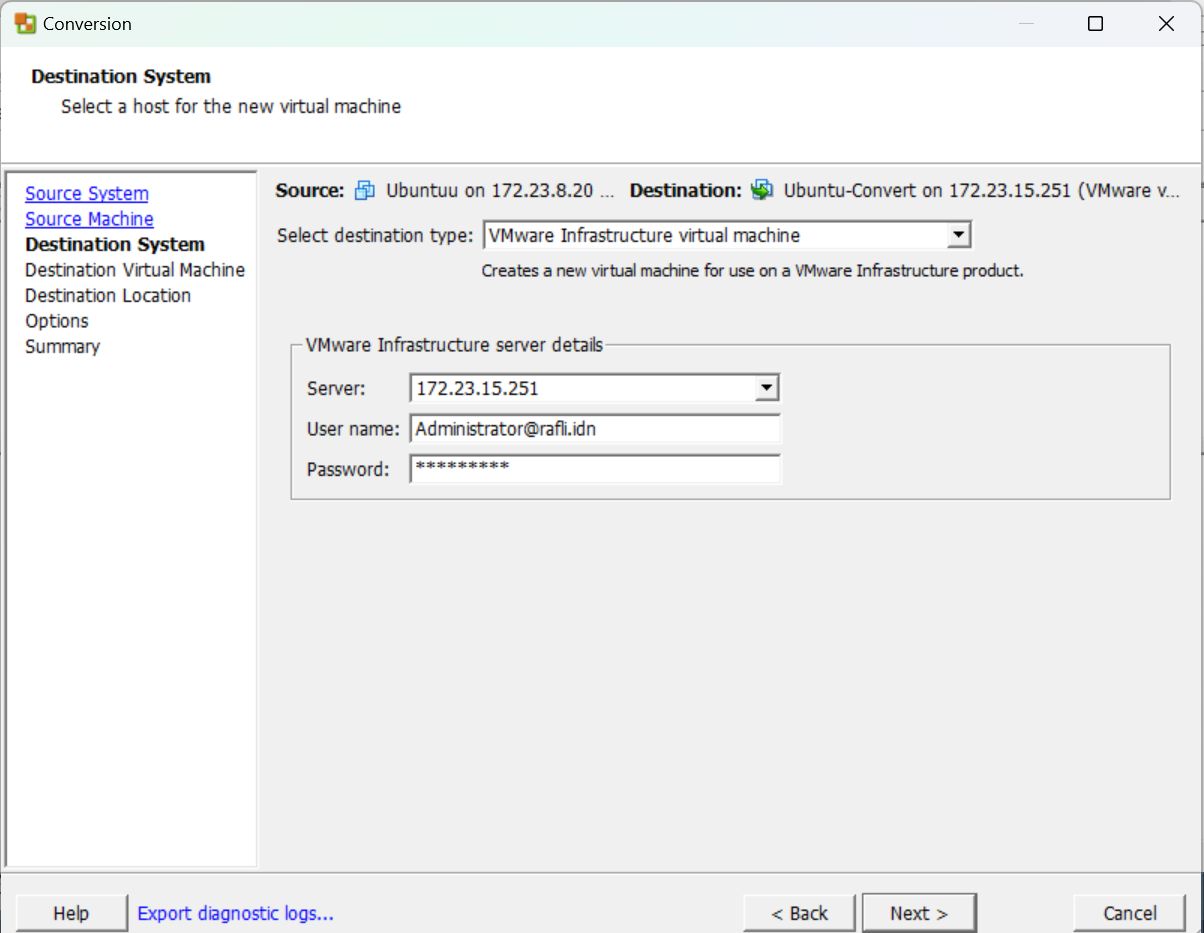This screenshot has width=1204, height=933.
Task: Click the destination server icon beside Ubuntu-Convert
Action: (x=763, y=190)
